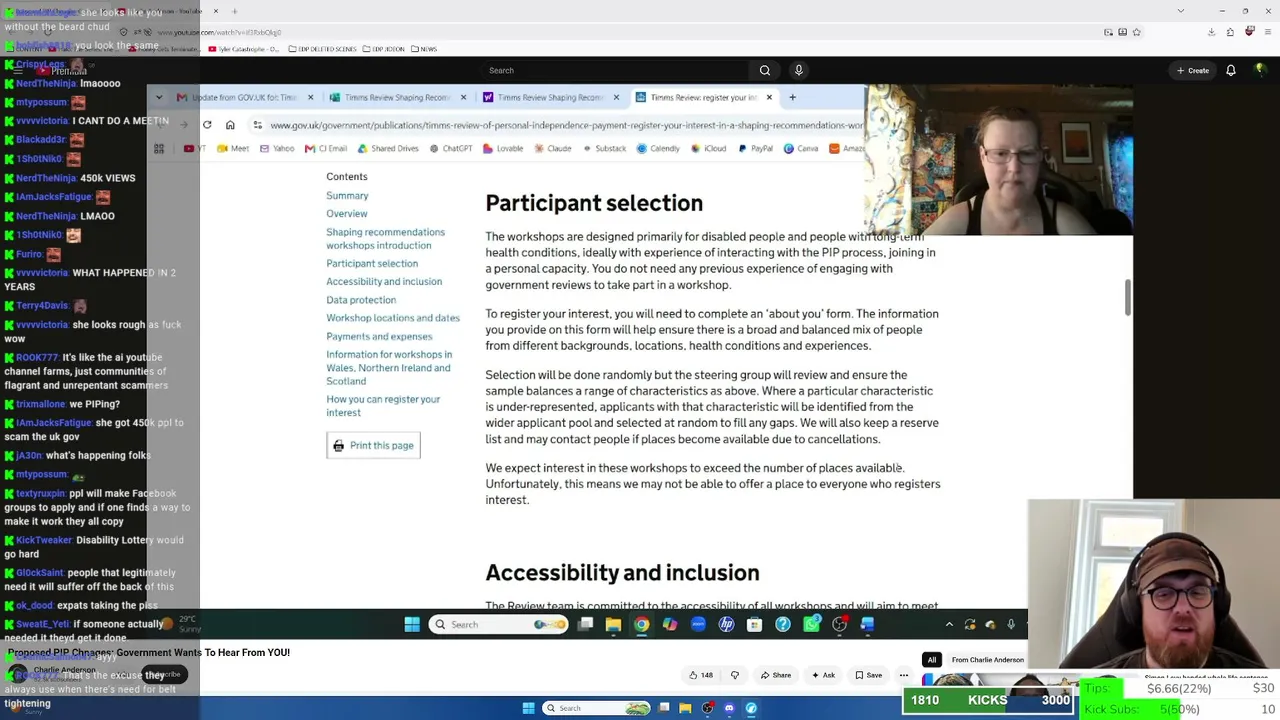Screen dimensions: 1280x720
Task: Open the CJ Email bookmark
Action: tap(326, 148)
